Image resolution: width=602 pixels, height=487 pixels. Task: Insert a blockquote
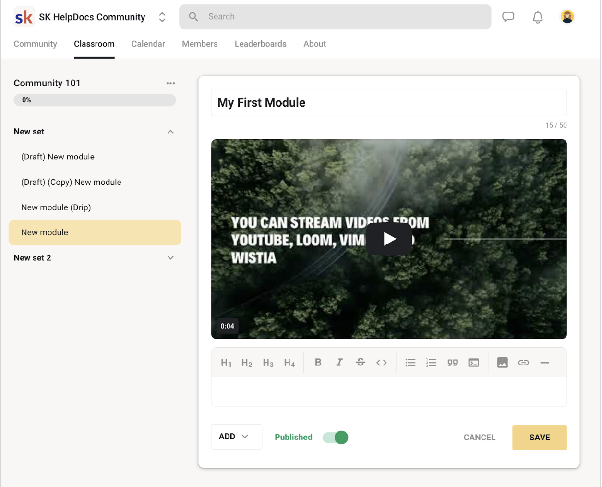coord(453,362)
